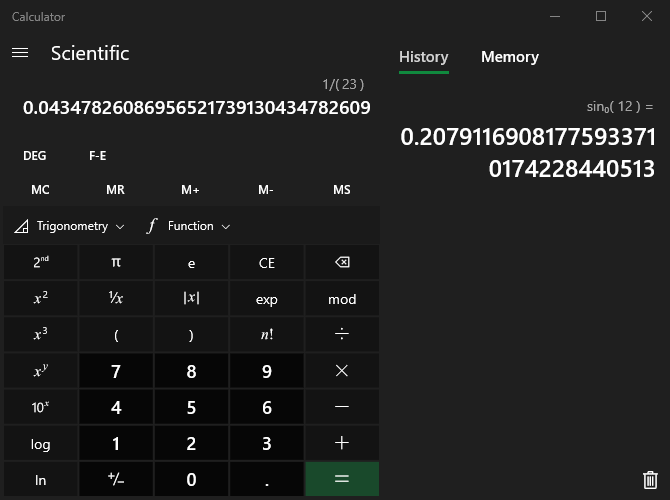This screenshot has height=500, width=670.
Task: Open the hamburger navigation menu
Action: pos(20,53)
